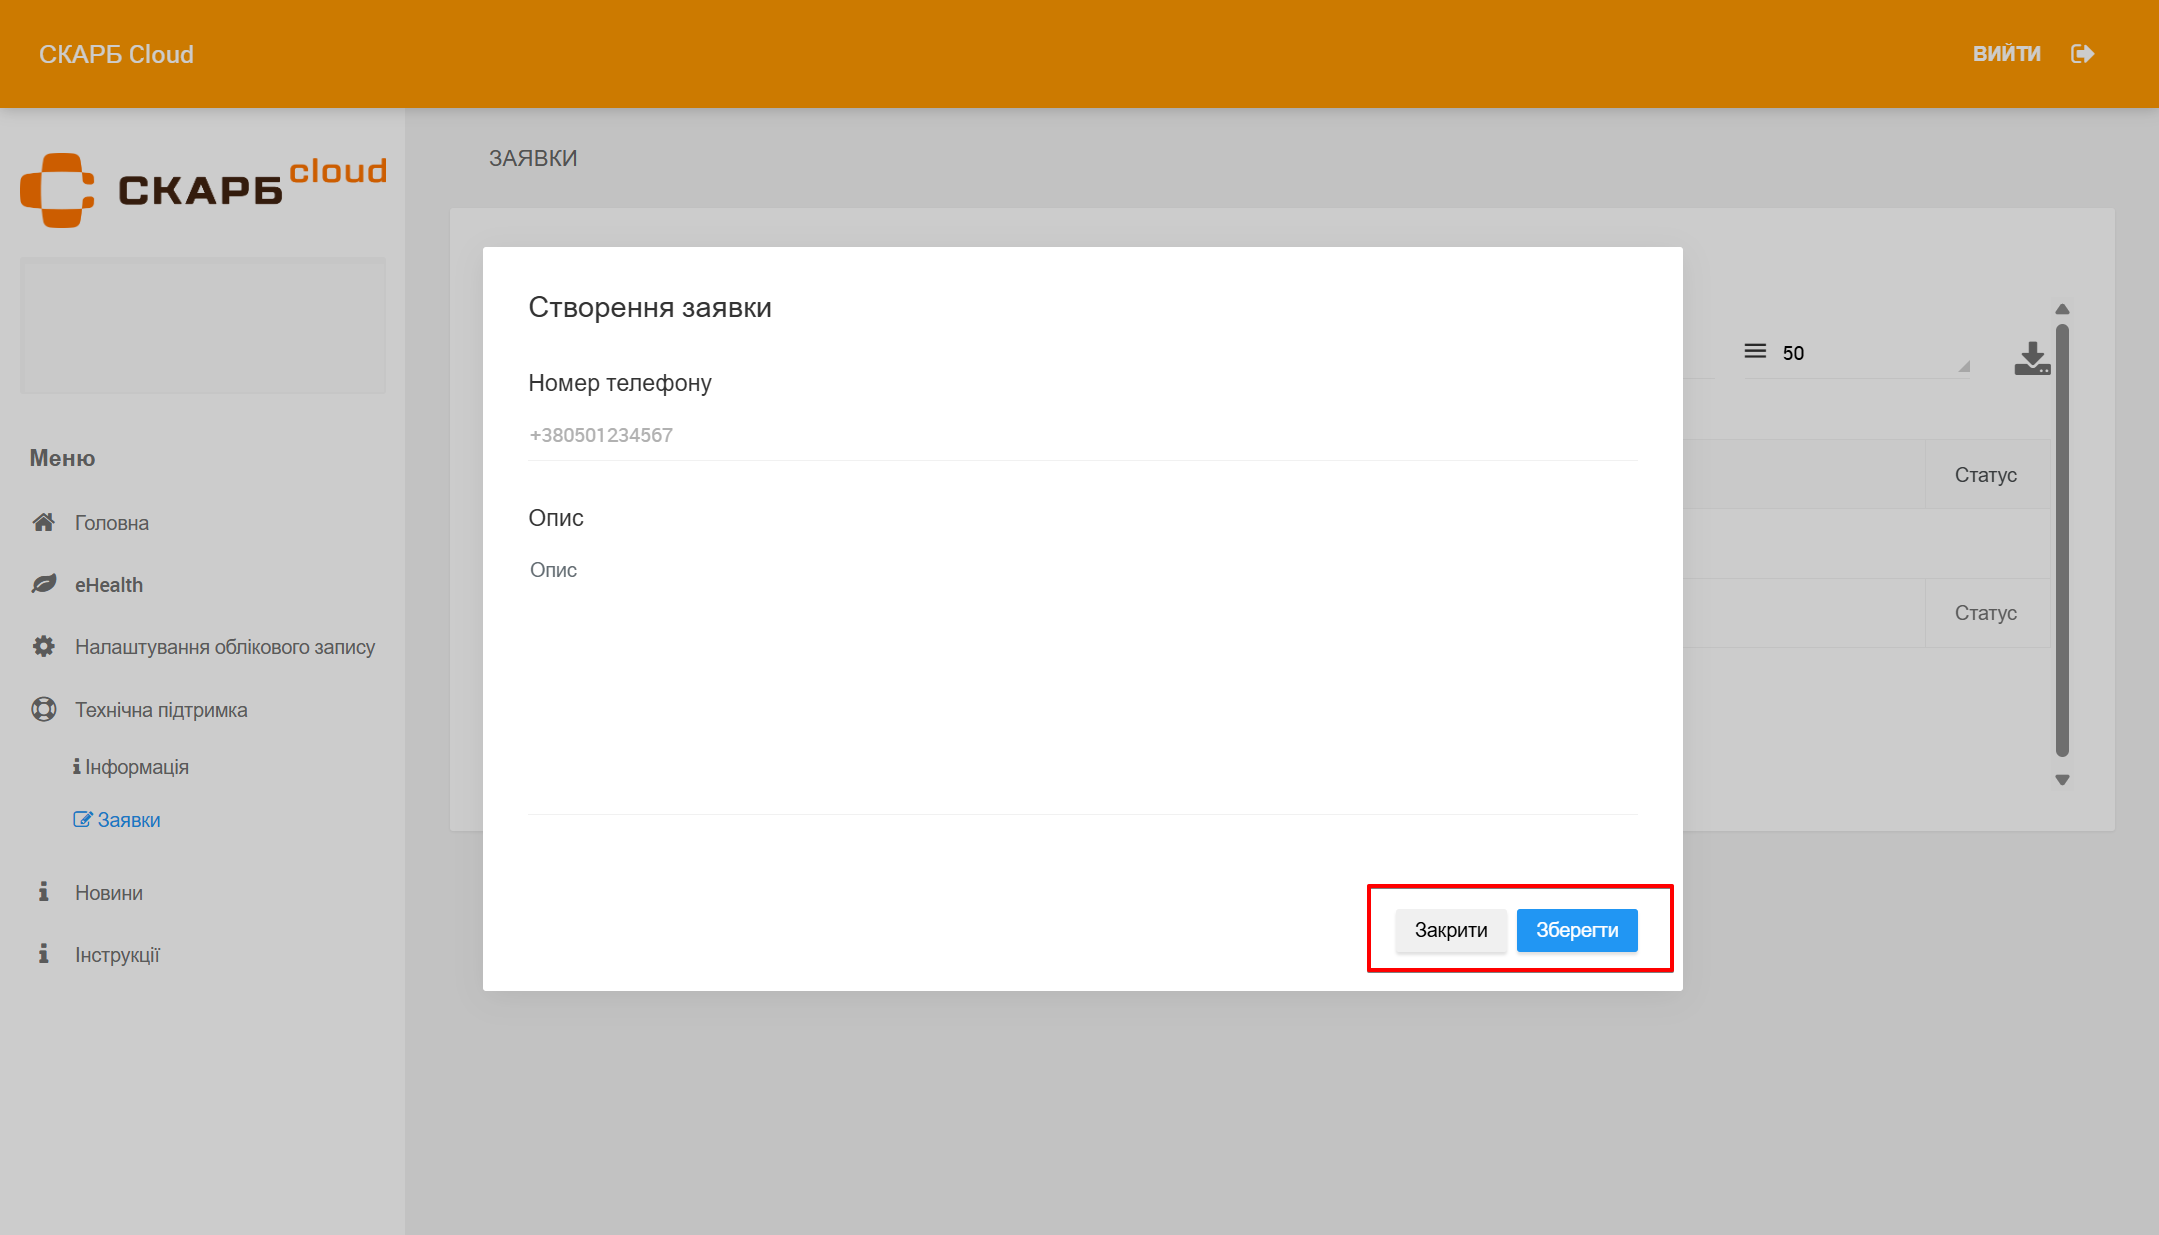2159x1235 pixels.
Task: Click the СКАРБ cloud logo
Action: tap(203, 189)
